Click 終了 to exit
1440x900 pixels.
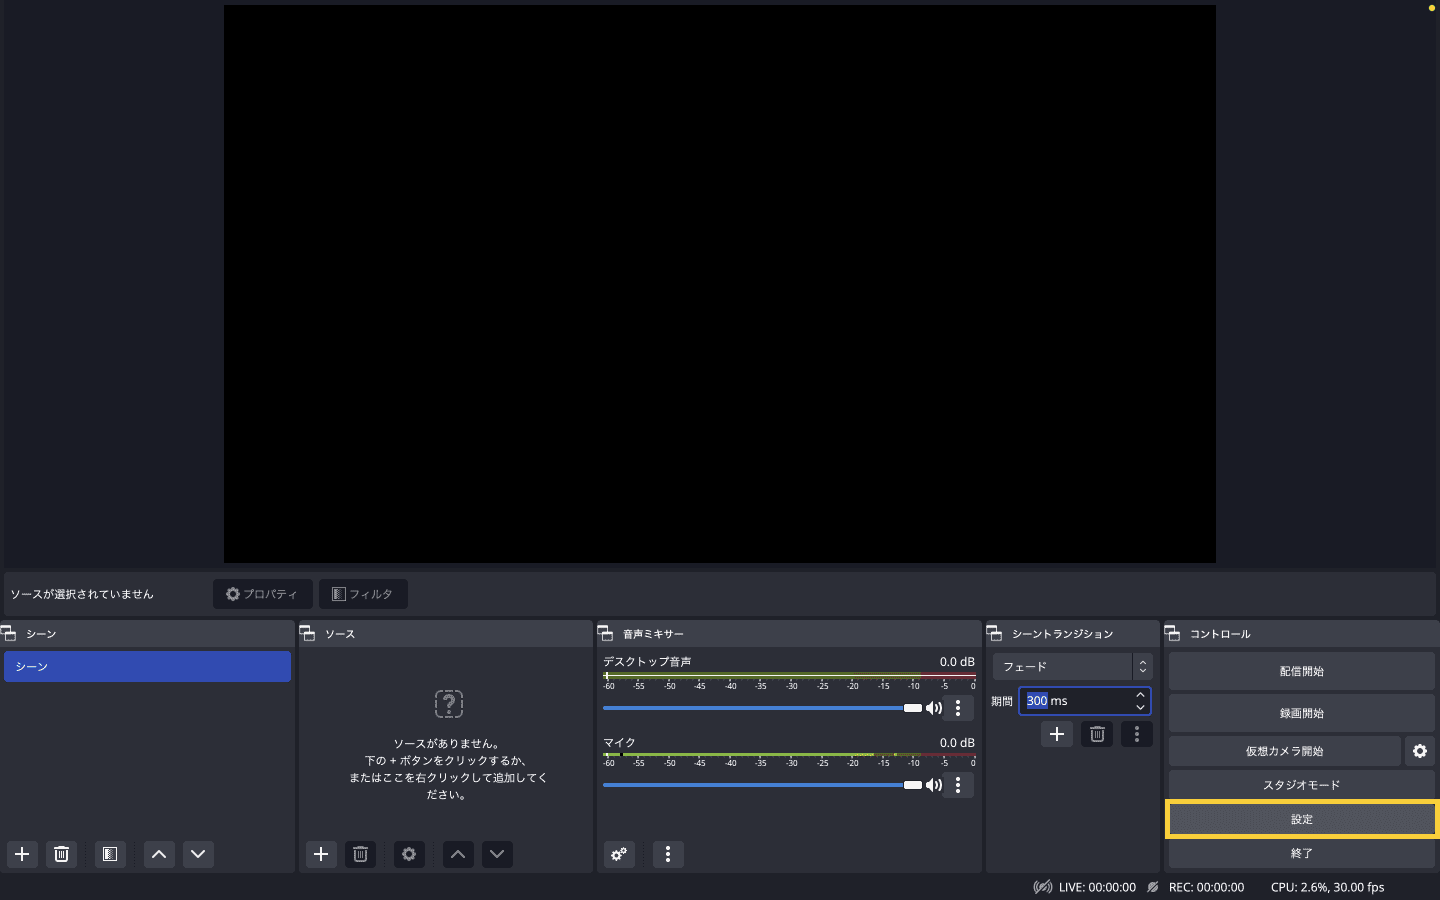(1301, 853)
